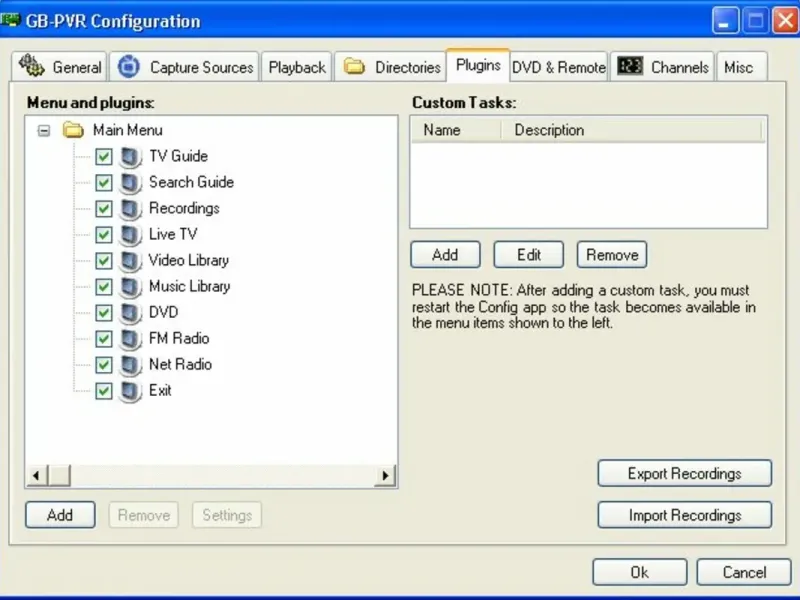Select the Exit tree item text
Screen dimensions: 800x600
pos(160,390)
